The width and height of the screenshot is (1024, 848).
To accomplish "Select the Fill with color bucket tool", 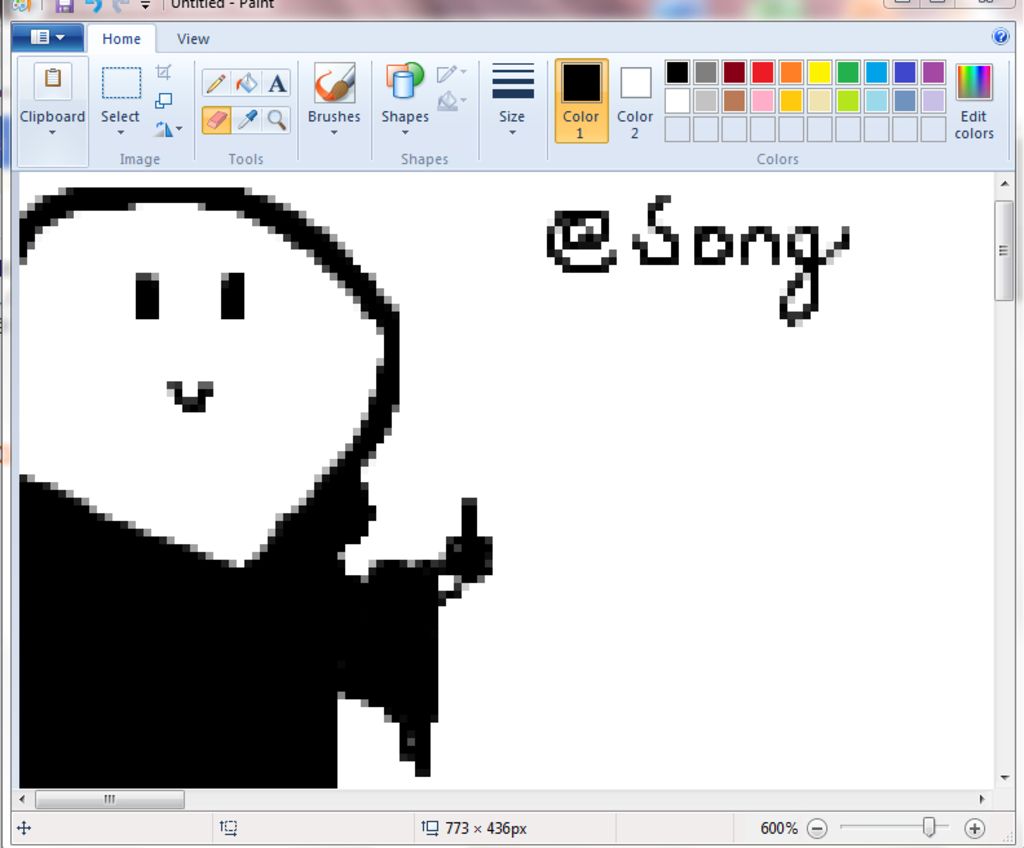I will tap(247, 83).
